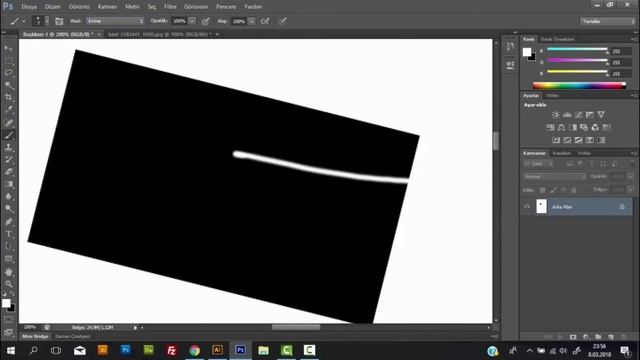Open the workspace switcher dropdown

608,21
